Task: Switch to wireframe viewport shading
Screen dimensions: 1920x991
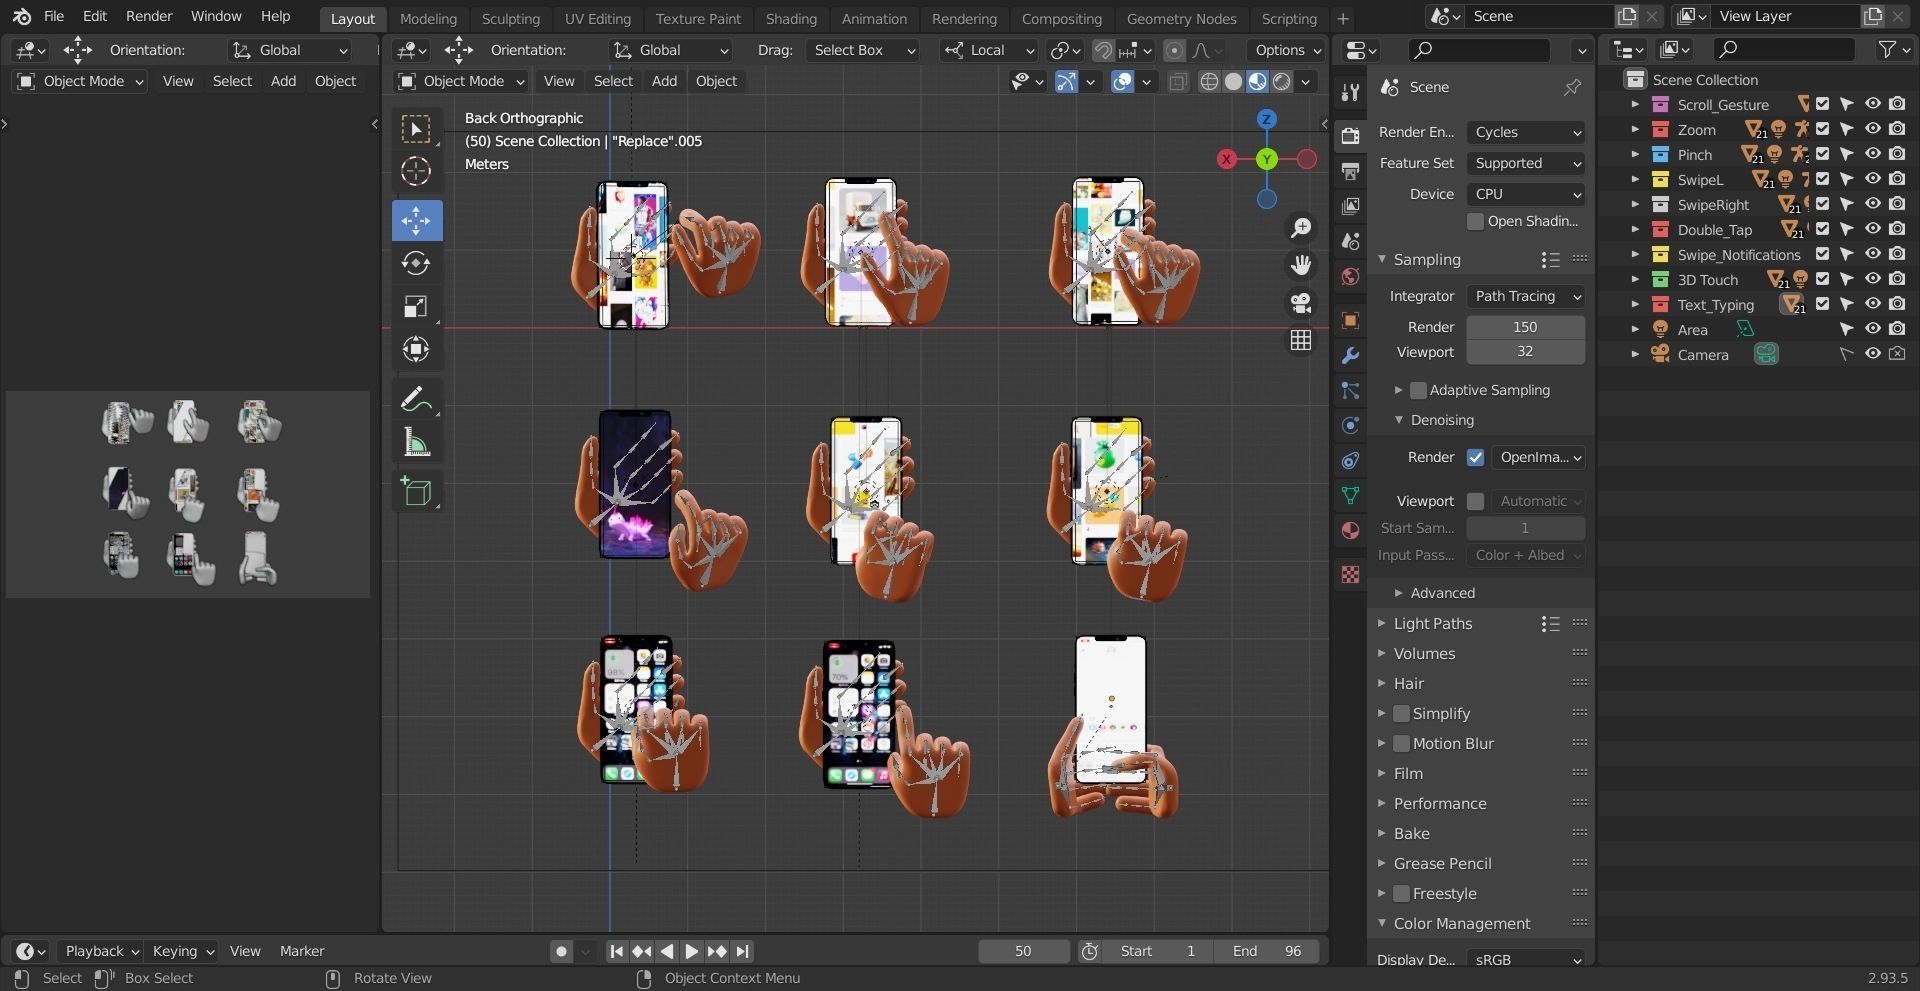Action: click(x=1209, y=82)
